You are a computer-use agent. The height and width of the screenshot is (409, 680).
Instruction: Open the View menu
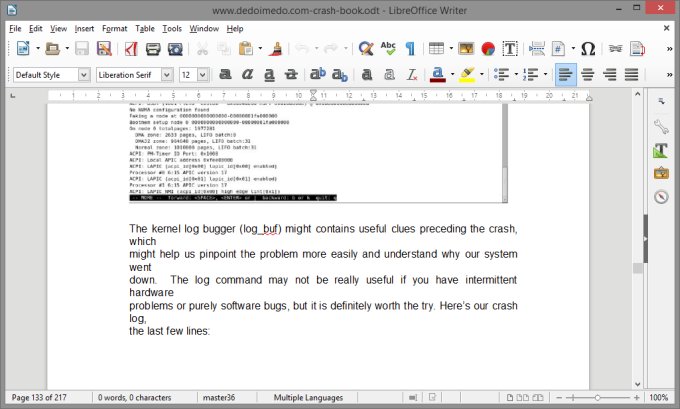pos(58,29)
